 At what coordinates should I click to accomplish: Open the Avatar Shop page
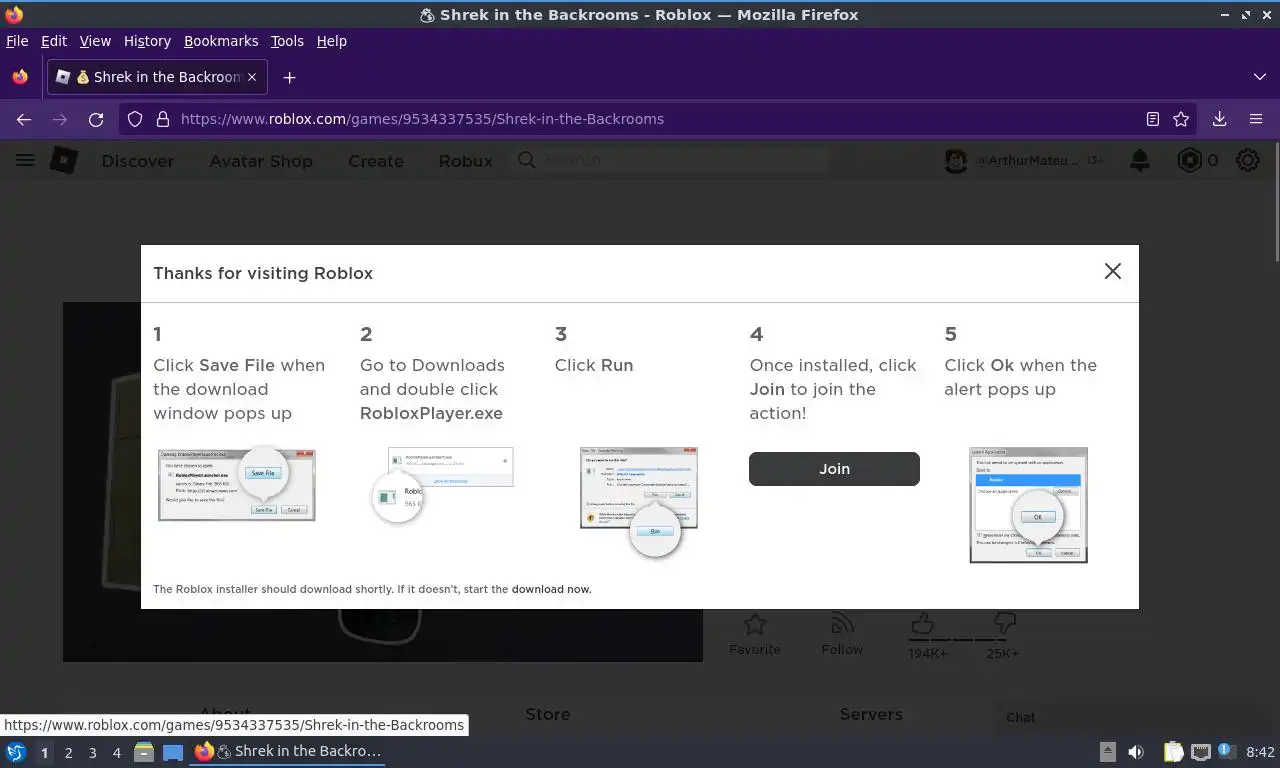point(261,161)
